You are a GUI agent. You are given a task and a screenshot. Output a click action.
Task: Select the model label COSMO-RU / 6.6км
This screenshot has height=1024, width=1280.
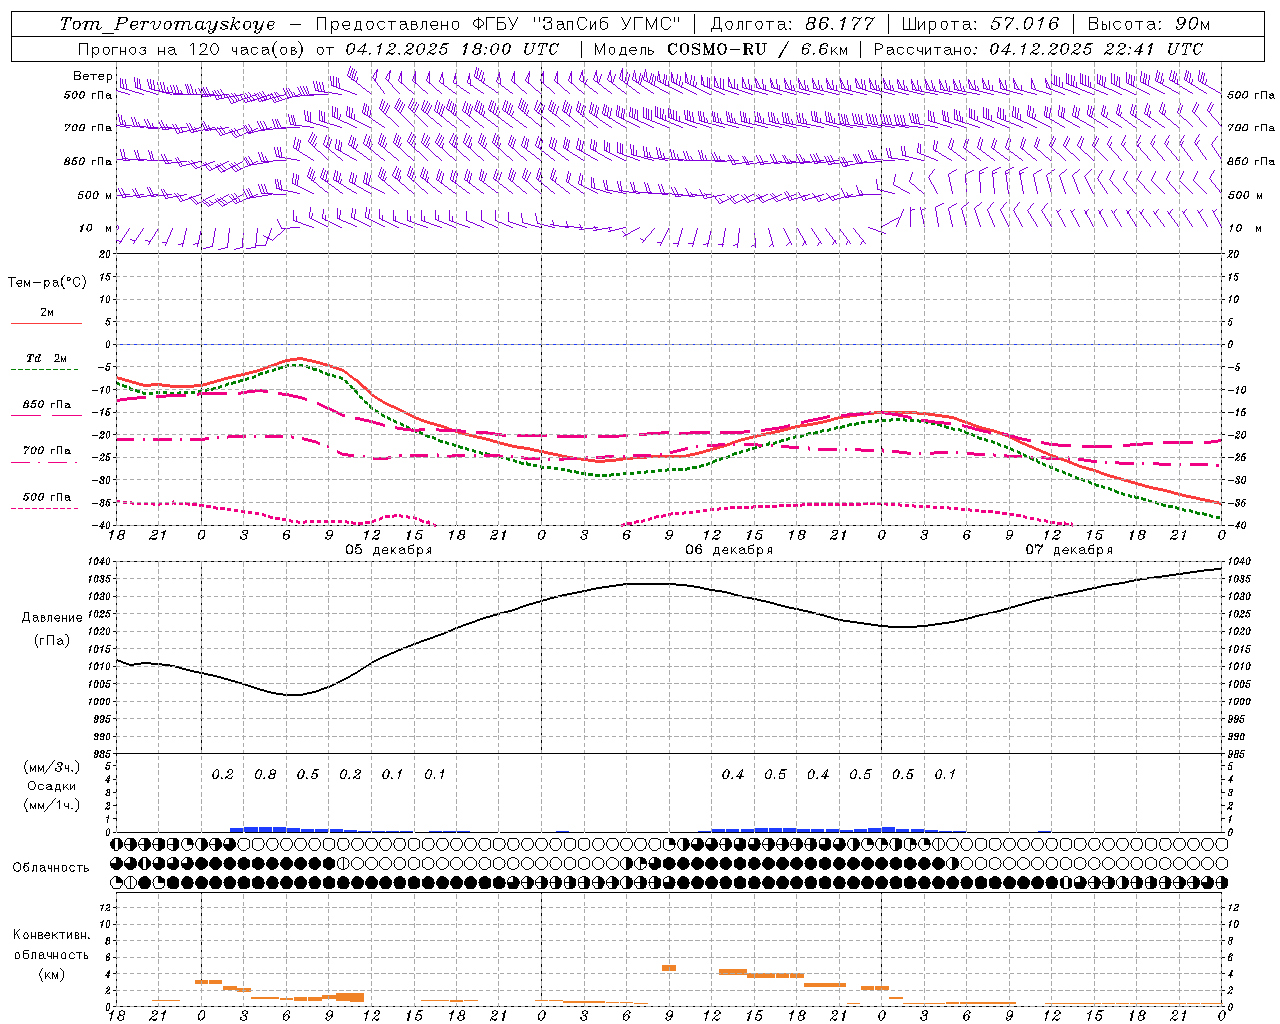coord(757,49)
